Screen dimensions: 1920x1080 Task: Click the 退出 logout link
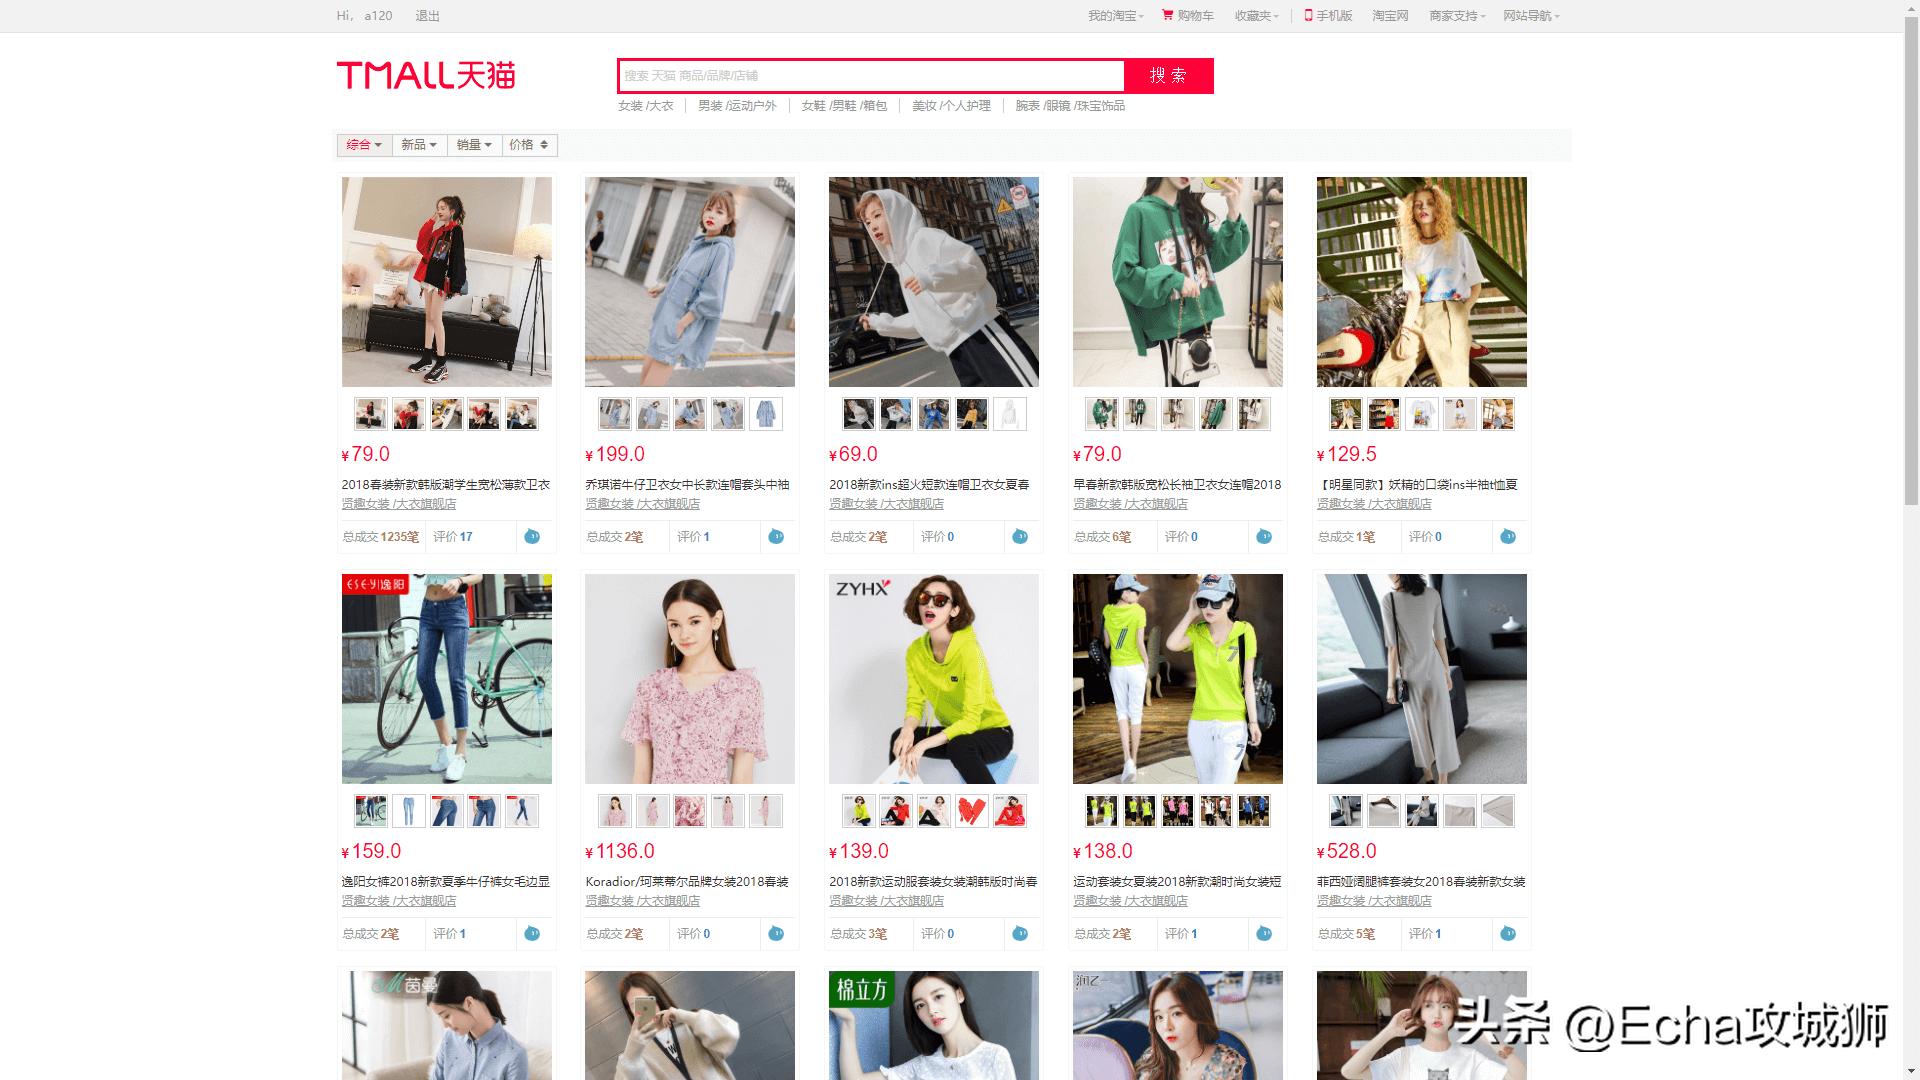(427, 16)
